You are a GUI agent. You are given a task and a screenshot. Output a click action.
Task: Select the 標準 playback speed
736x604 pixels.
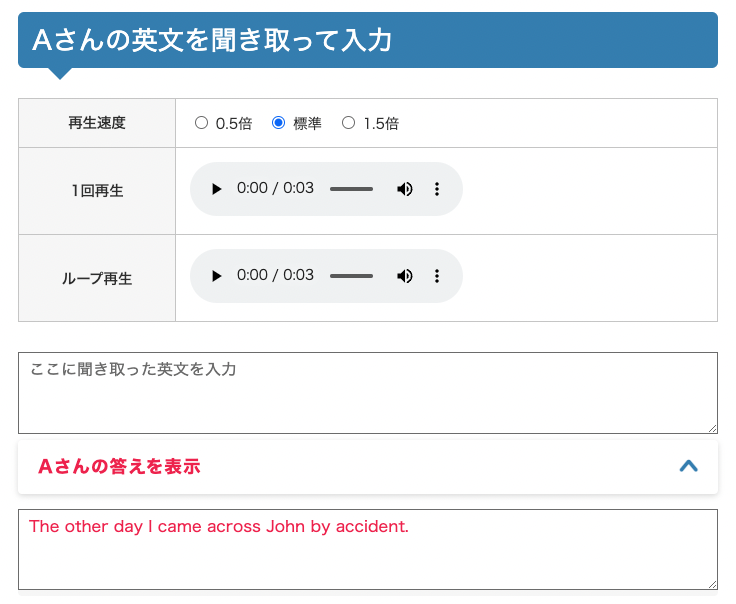point(278,123)
